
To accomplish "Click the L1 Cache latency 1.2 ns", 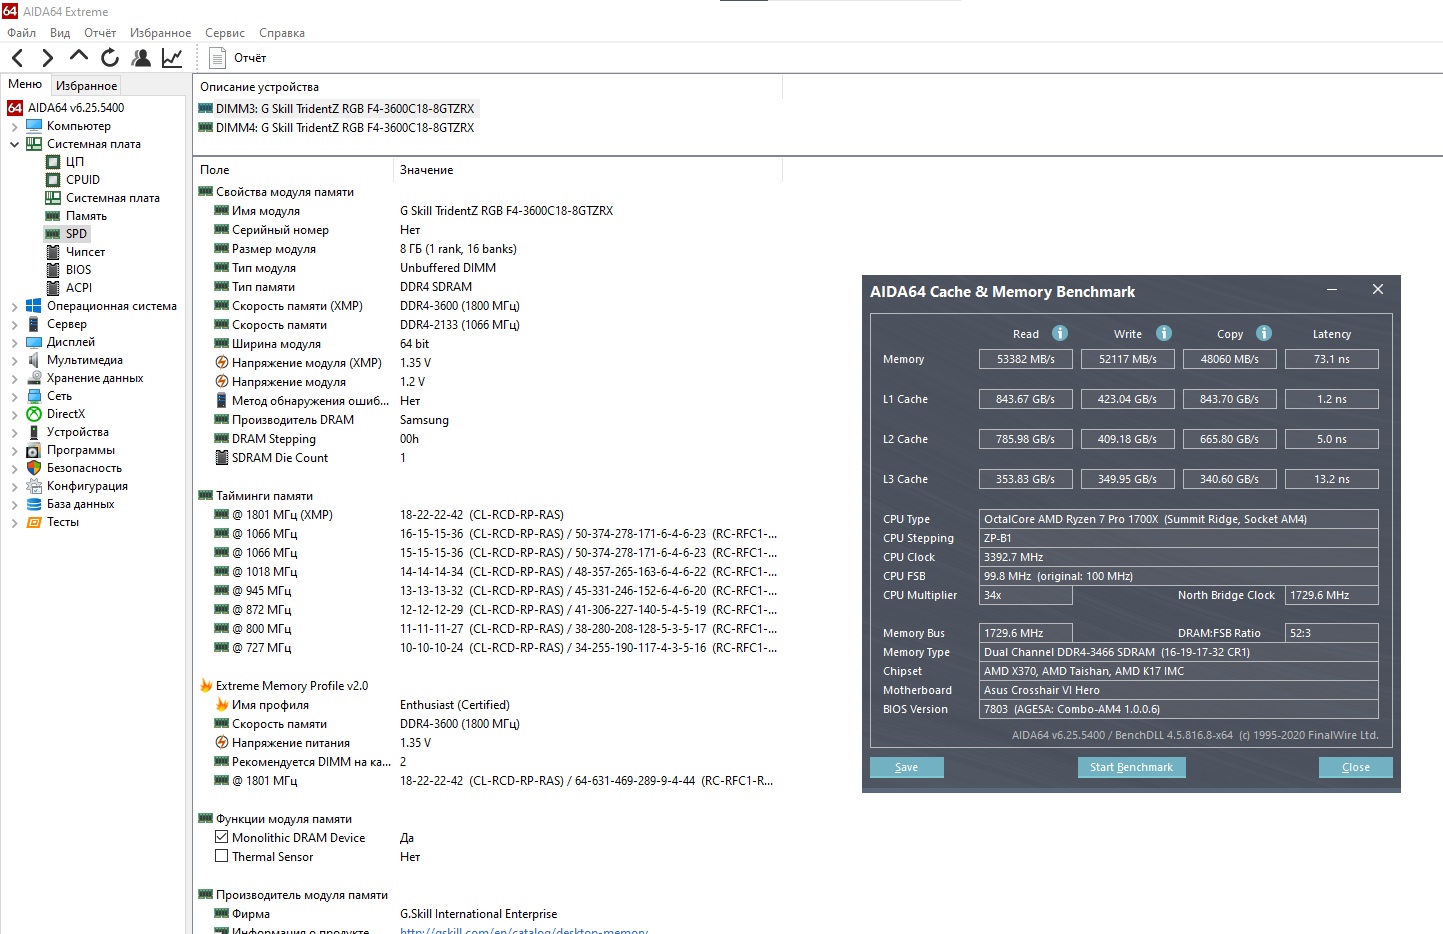I will [x=1332, y=399].
